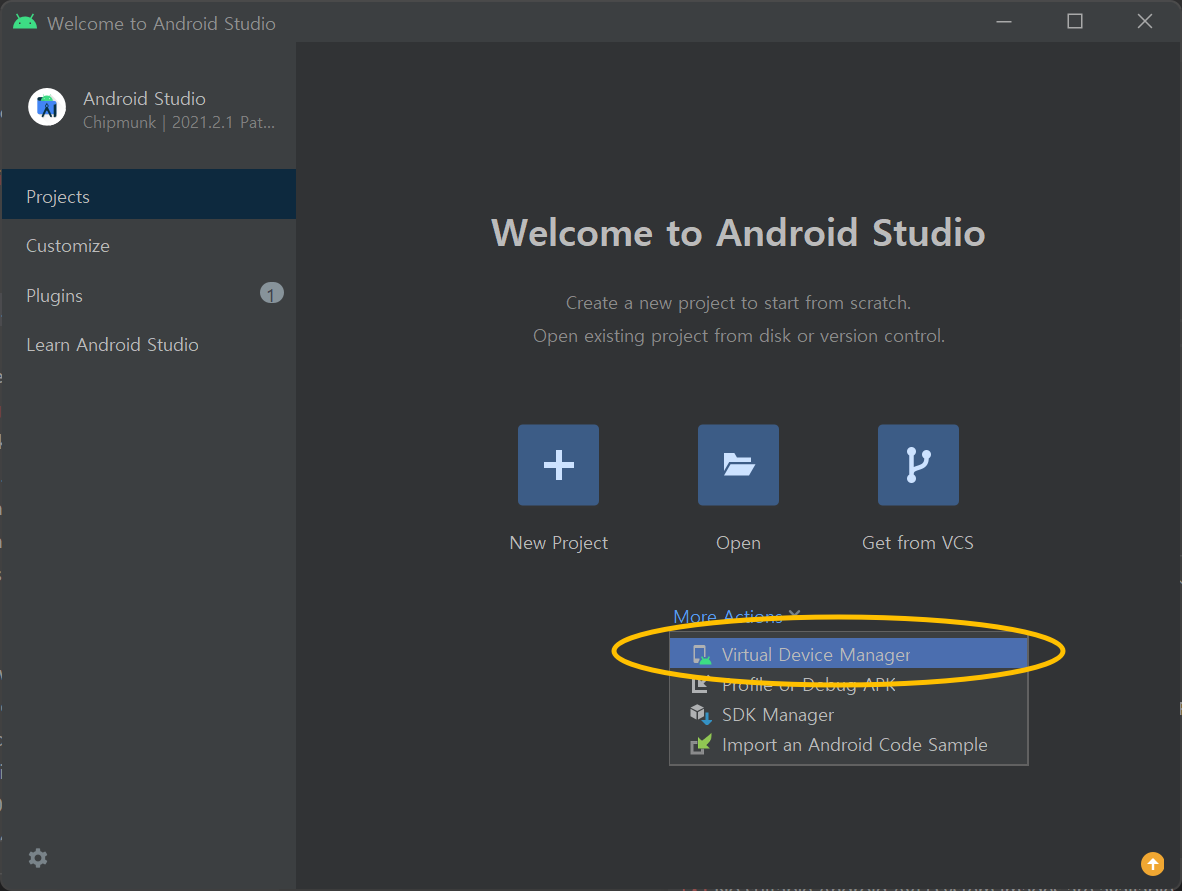The image size is (1182, 891).
Task: Click the Import Code Sample arrow icon
Action: coord(700,745)
